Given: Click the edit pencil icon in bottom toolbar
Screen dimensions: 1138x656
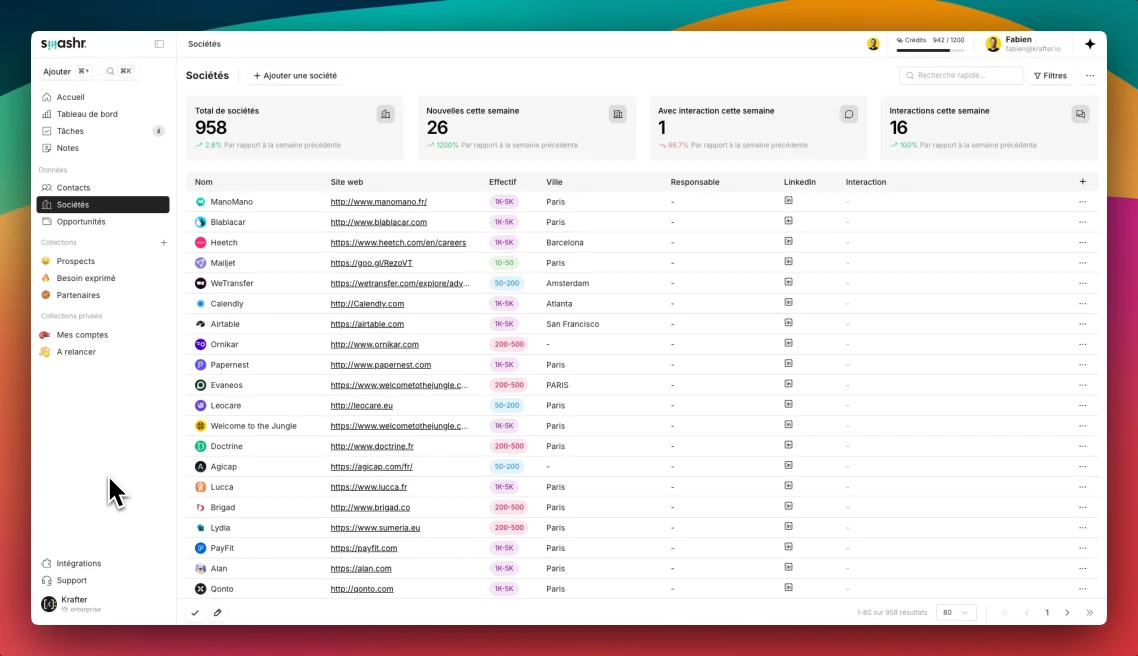Looking at the screenshot, I should [217, 612].
